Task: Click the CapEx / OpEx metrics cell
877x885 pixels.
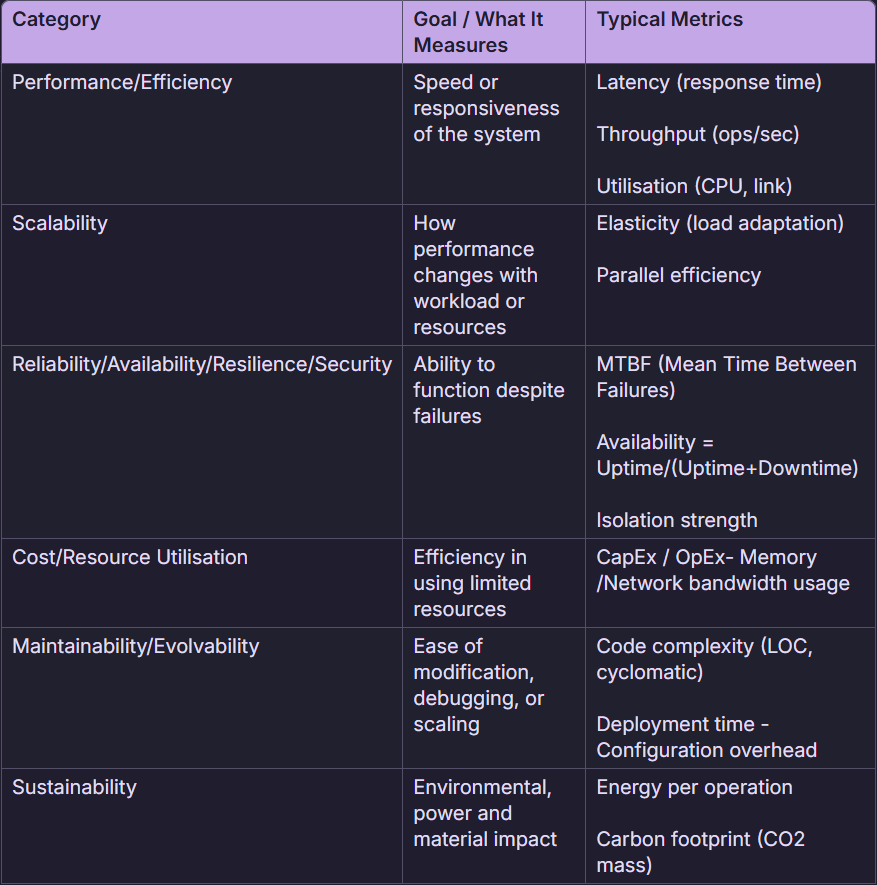Action: click(x=722, y=570)
